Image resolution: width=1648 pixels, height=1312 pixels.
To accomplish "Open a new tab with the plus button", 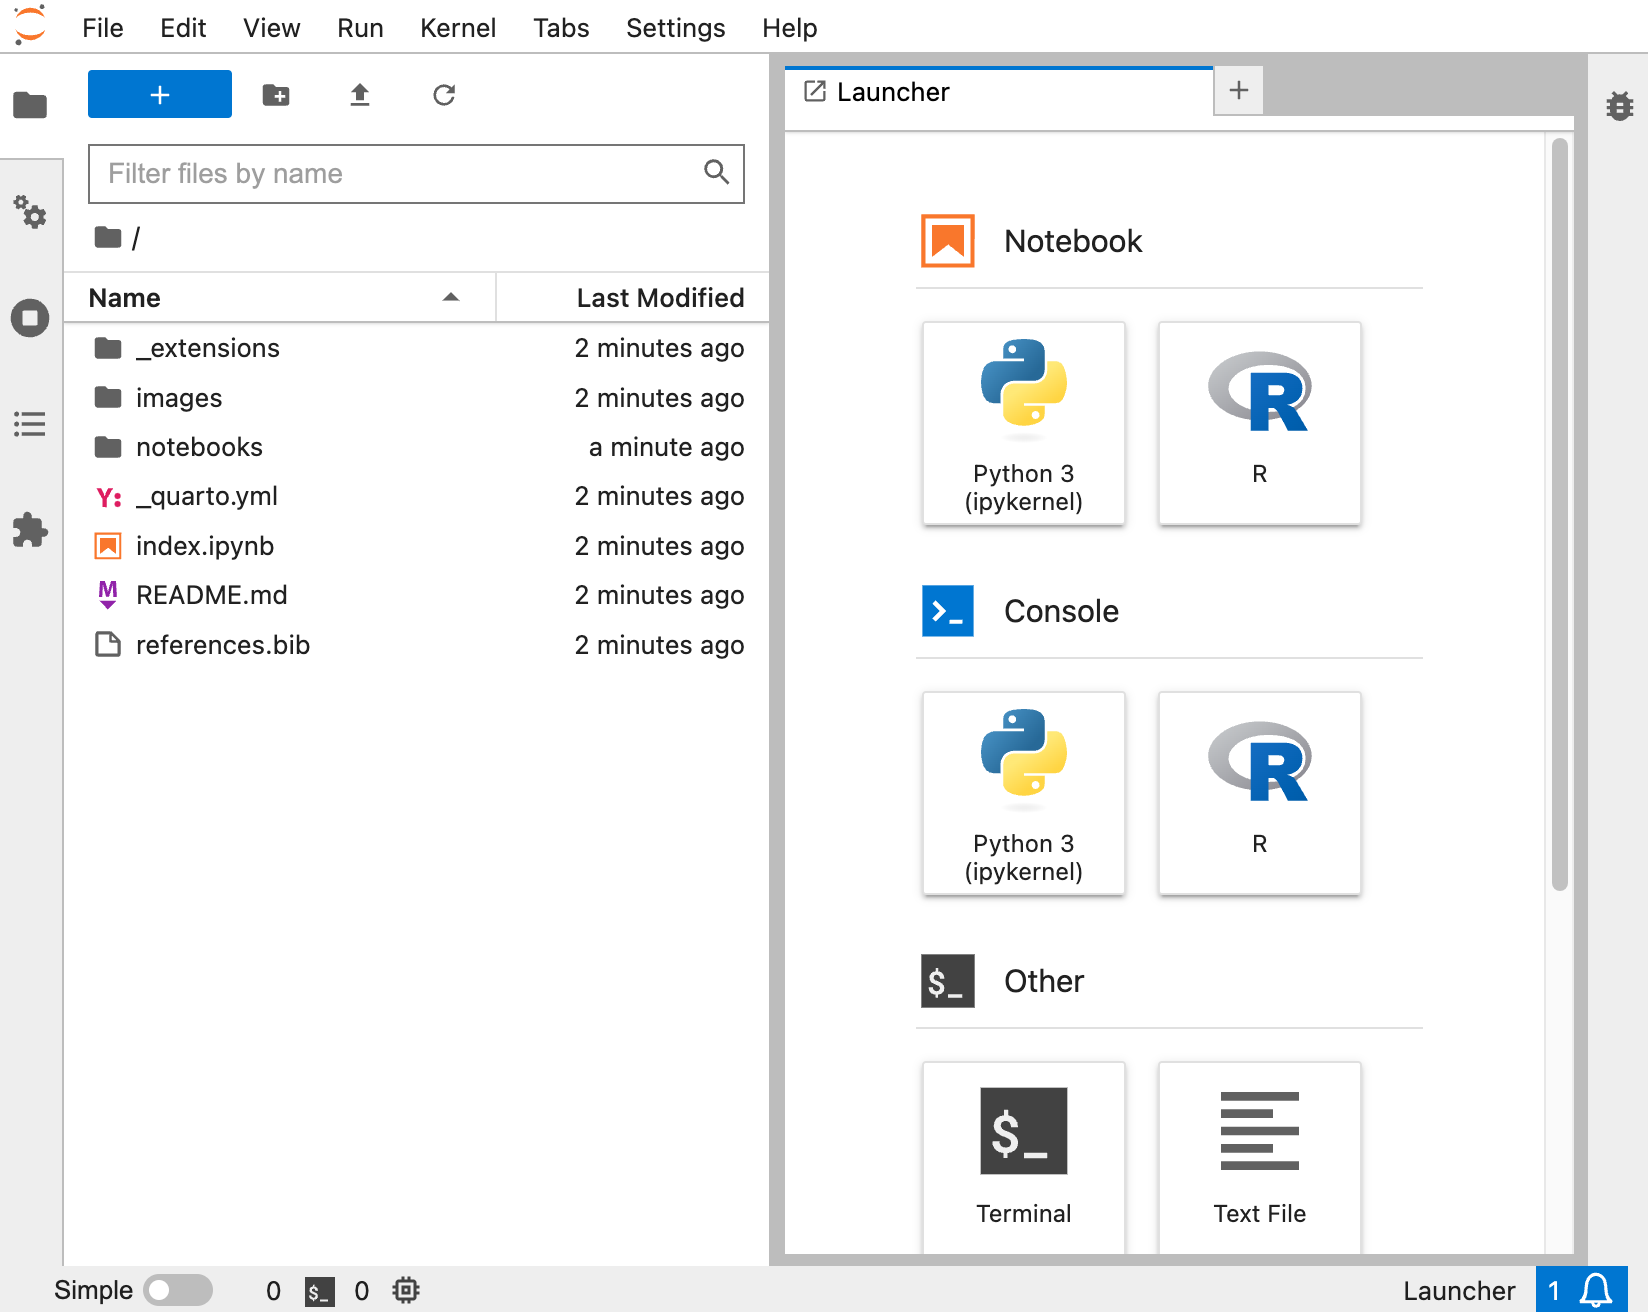I will [1238, 90].
